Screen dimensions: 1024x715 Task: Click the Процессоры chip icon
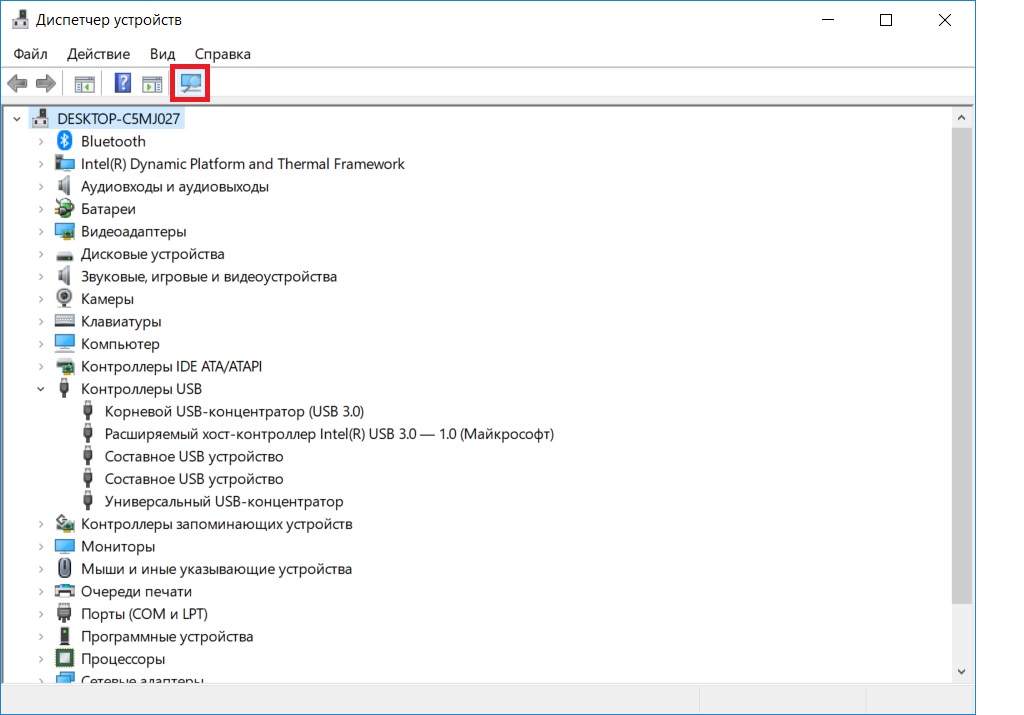65,659
